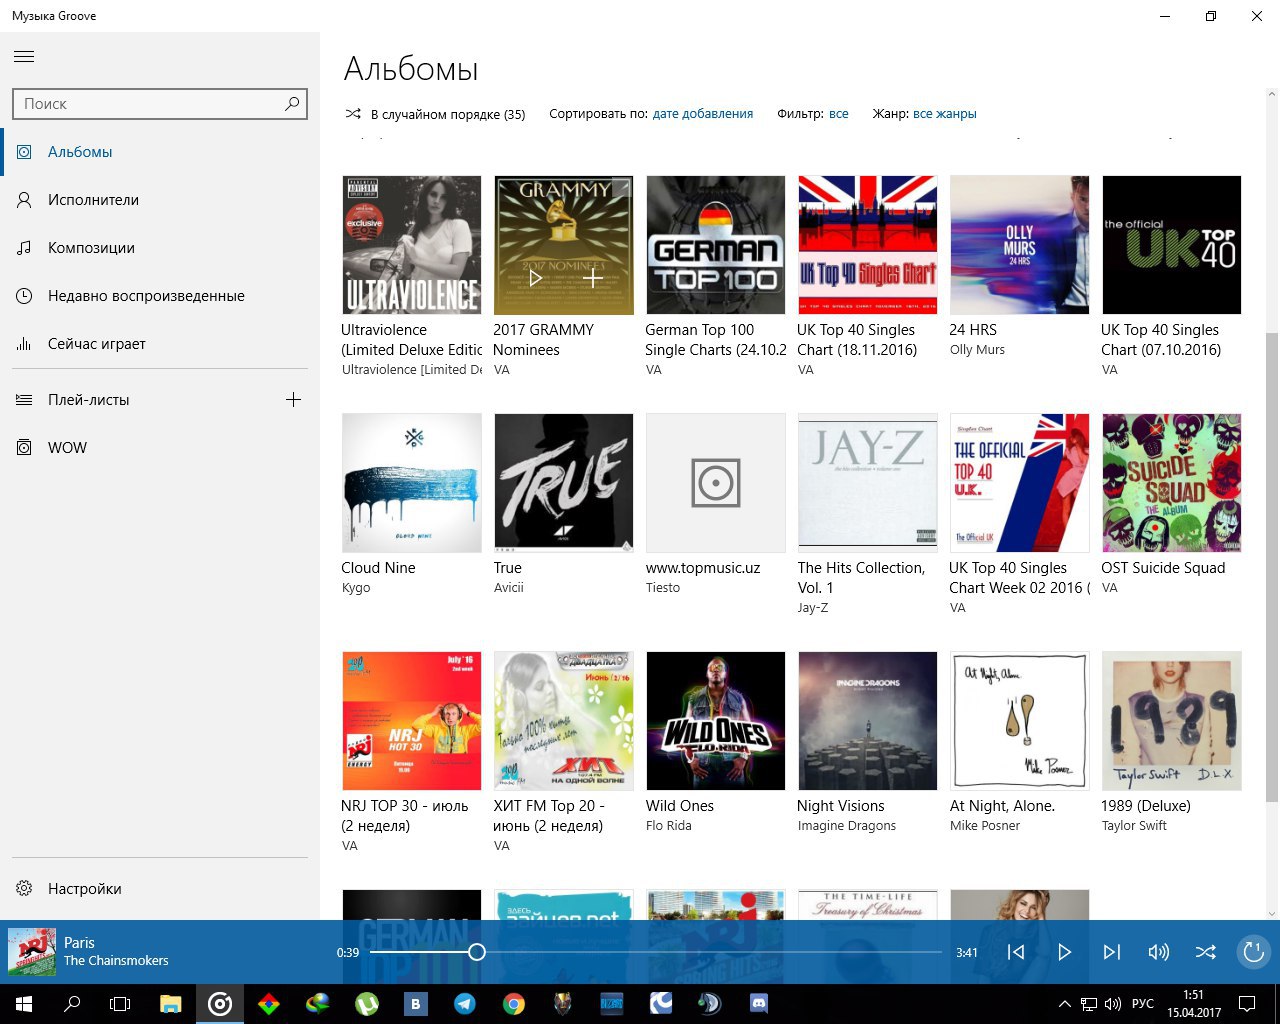
Task: Click Kygo artist name
Action: pyautogui.click(x=356, y=588)
